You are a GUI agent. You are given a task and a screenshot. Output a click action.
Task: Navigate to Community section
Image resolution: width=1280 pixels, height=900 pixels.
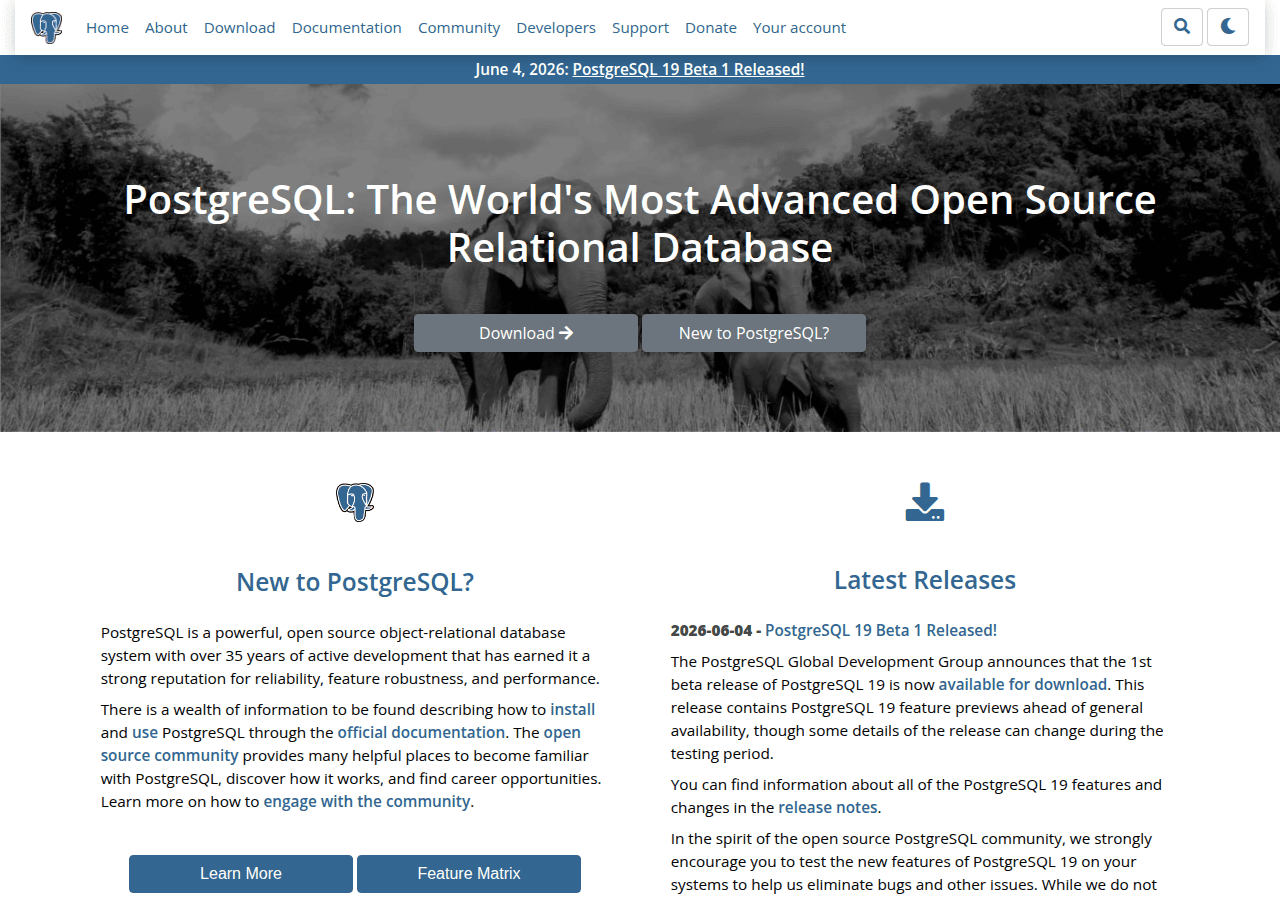click(459, 28)
